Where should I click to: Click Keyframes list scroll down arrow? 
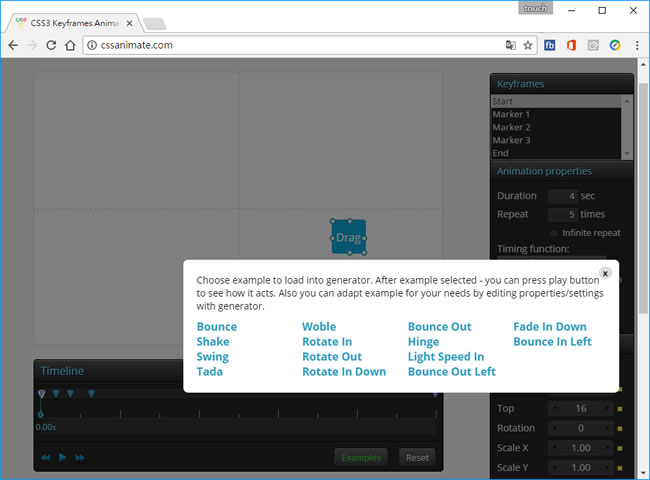627,153
